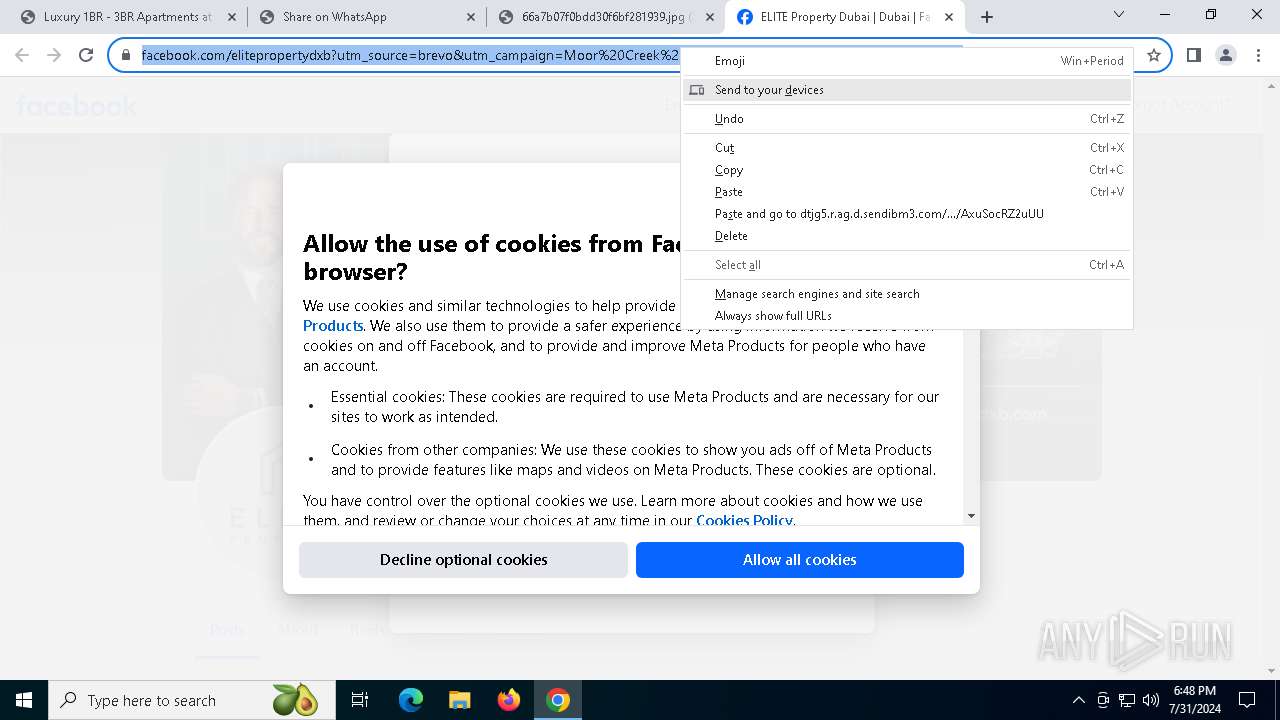Image resolution: width=1280 pixels, height=720 pixels.
Task: Reload the page with the refresh icon
Action: [x=86, y=56]
